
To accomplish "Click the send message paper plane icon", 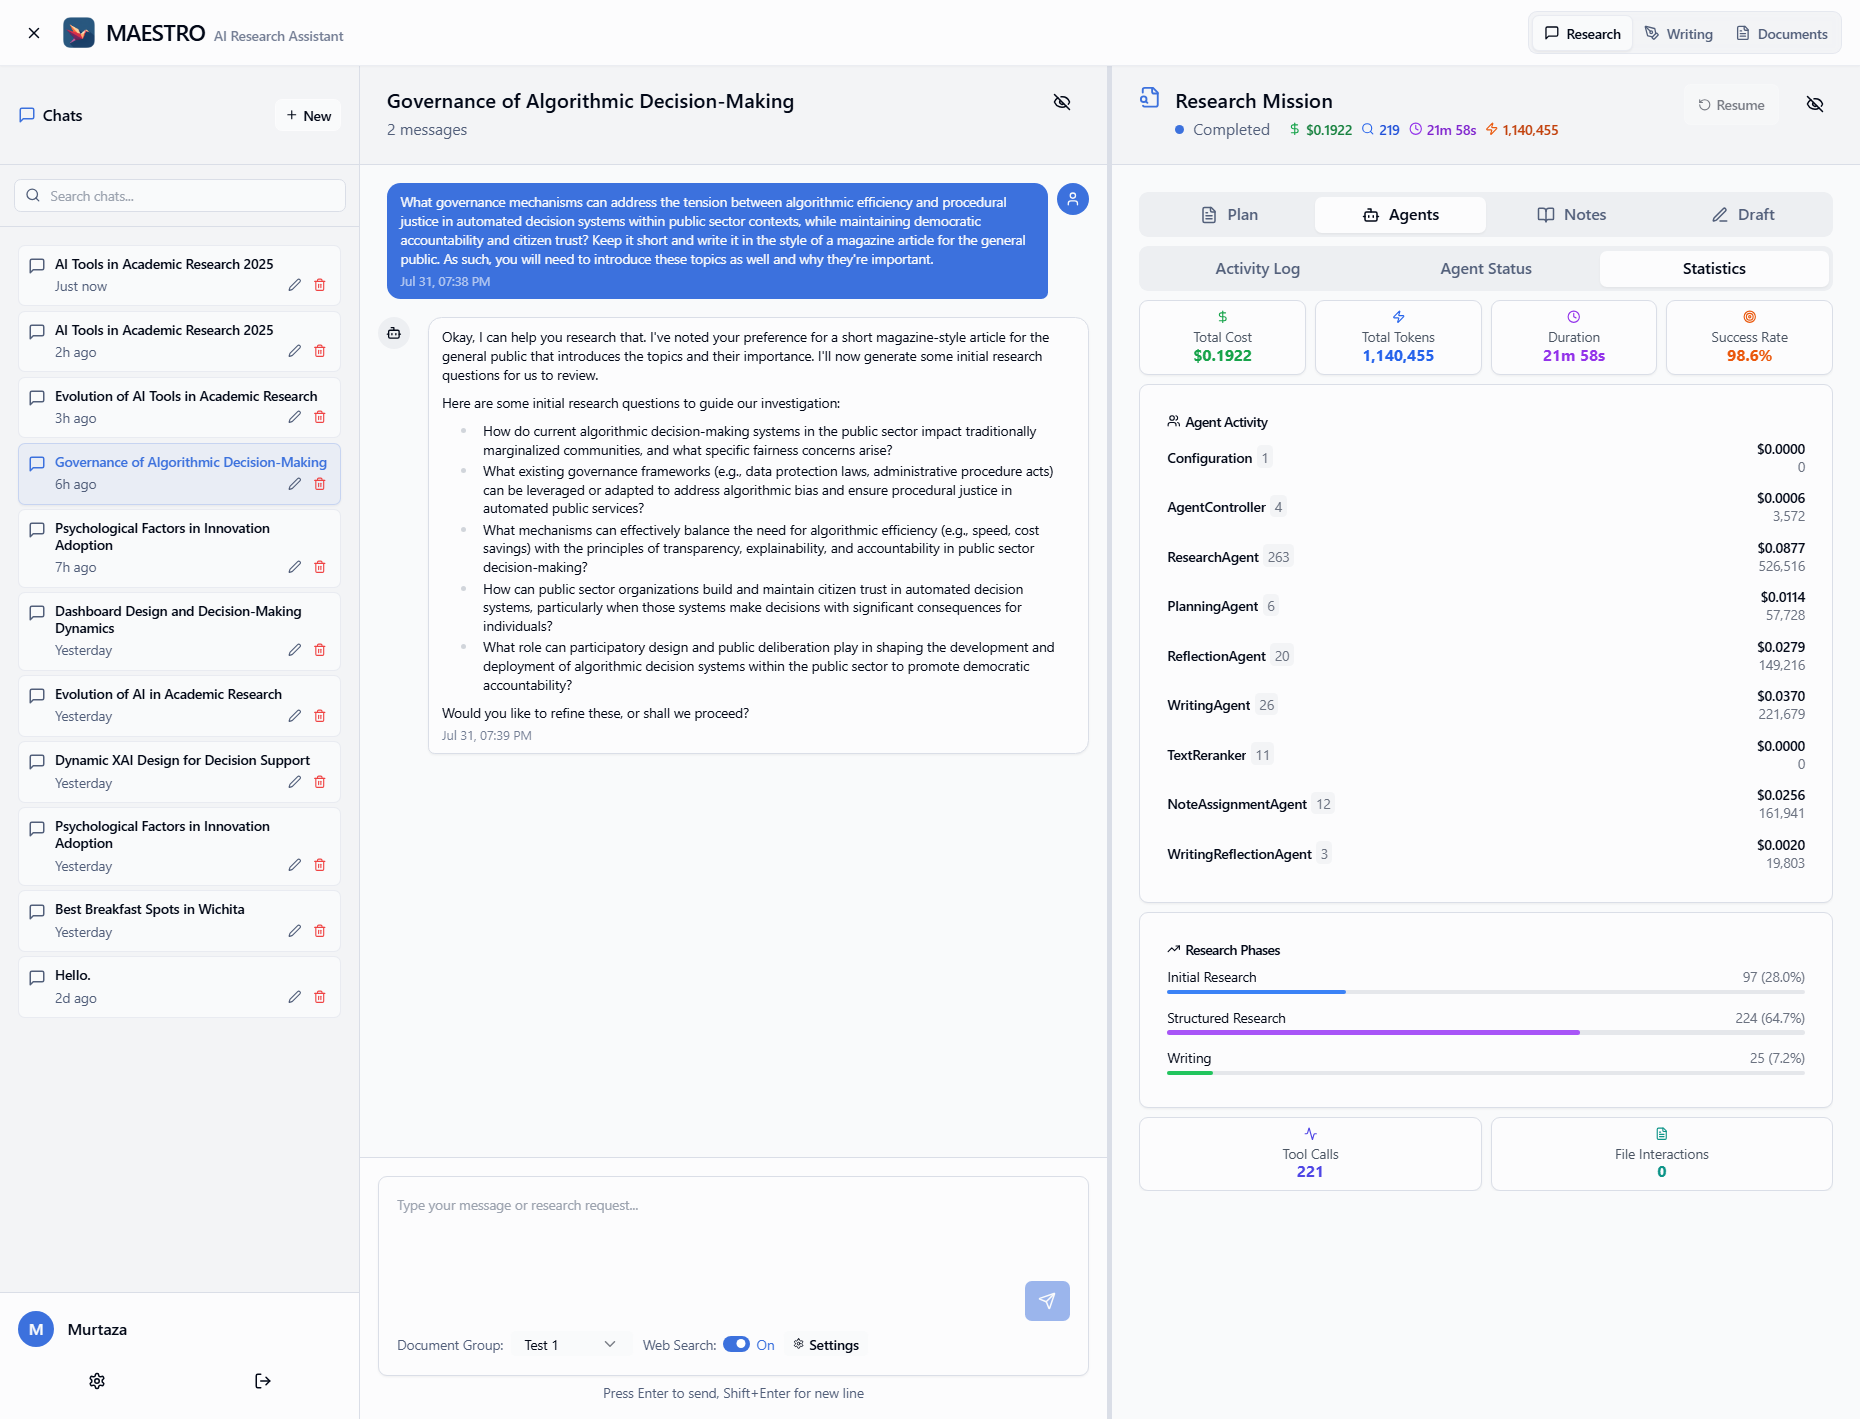I will tap(1046, 1301).
